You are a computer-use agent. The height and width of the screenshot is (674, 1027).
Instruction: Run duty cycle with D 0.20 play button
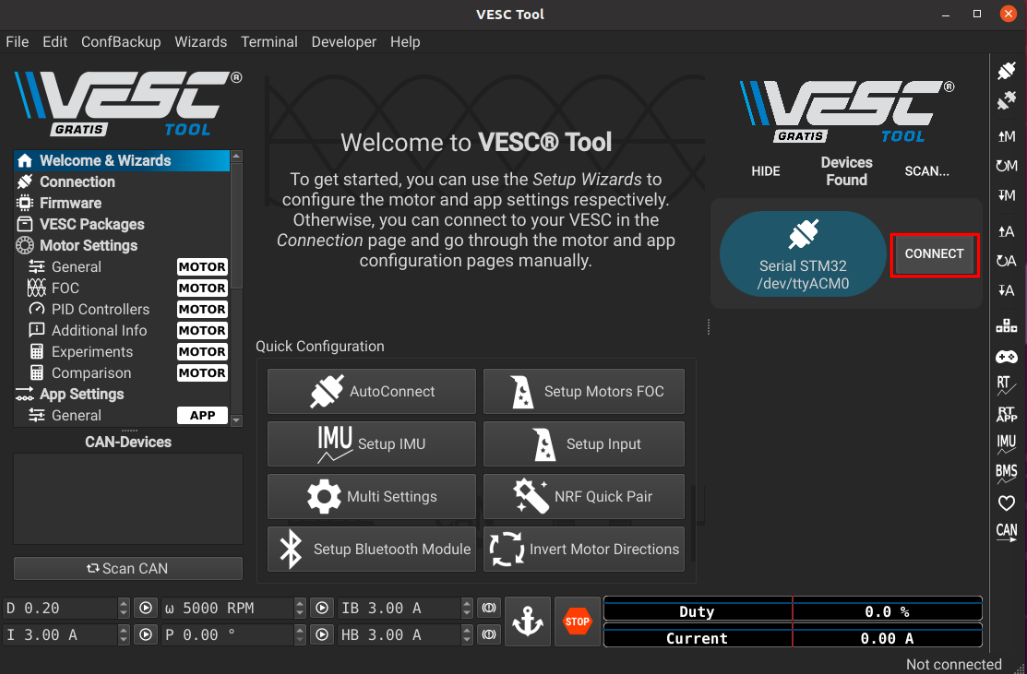(145, 608)
